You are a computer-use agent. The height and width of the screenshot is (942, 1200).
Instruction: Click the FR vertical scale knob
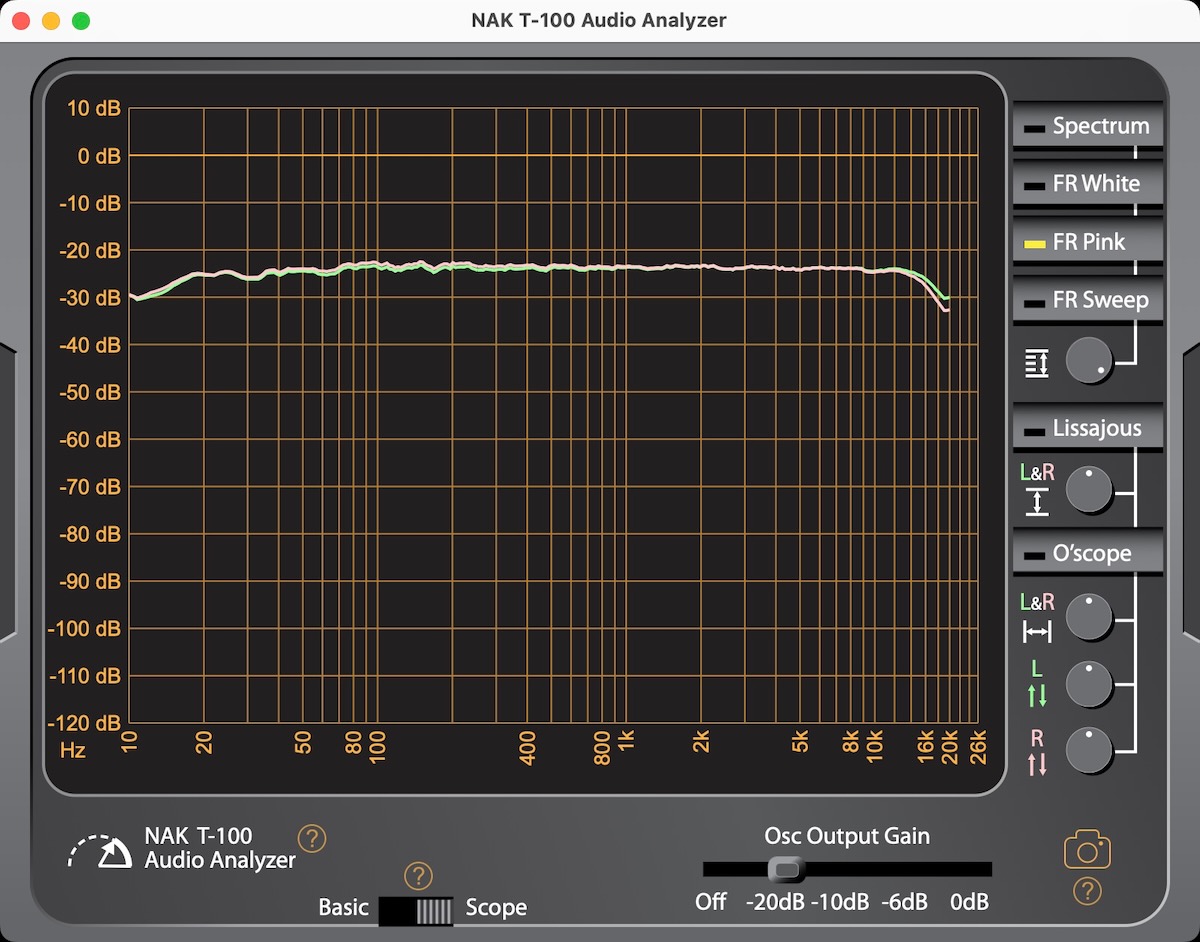point(1090,361)
